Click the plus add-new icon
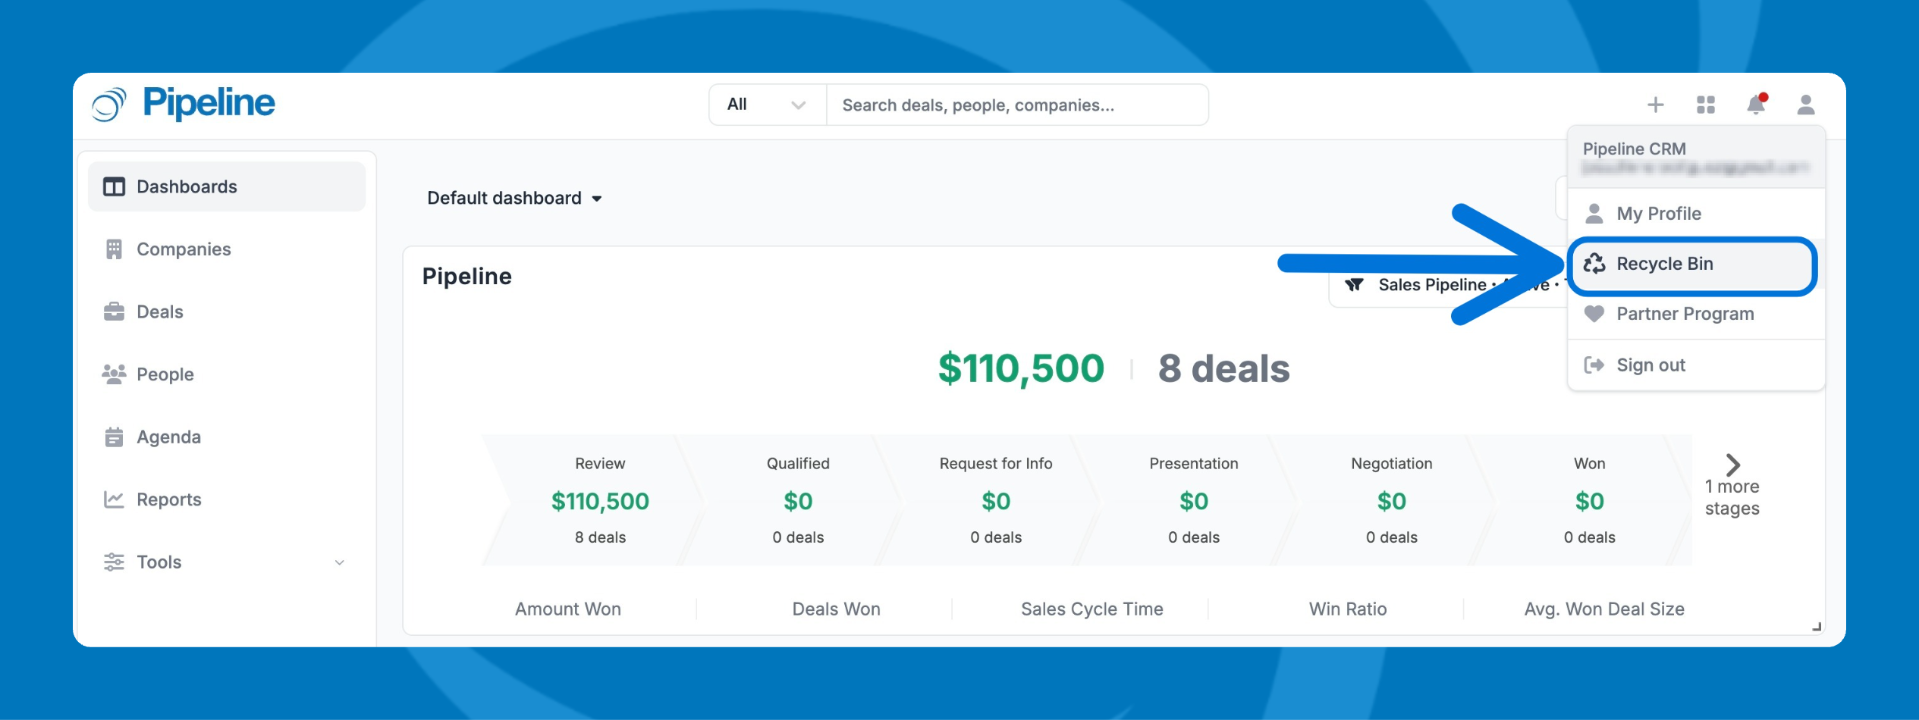 click(x=1655, y=105)
